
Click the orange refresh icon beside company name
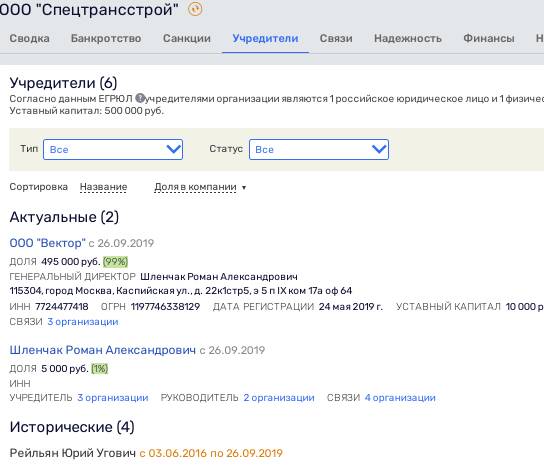pos(195,9)
